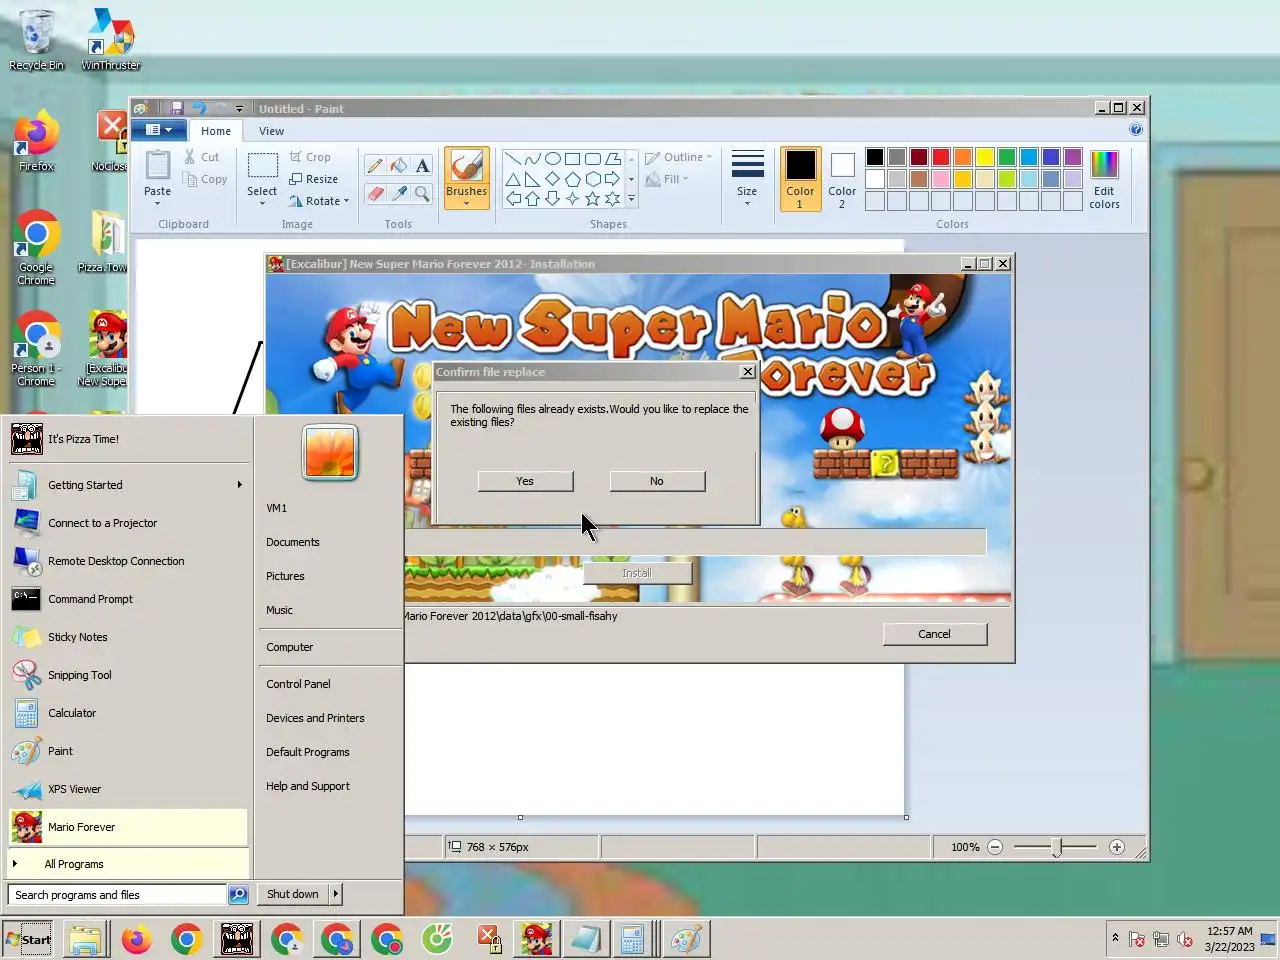This screenshot has width=1280, height=960.
Task: Click the Shut down button
Action: pos(293,894)
